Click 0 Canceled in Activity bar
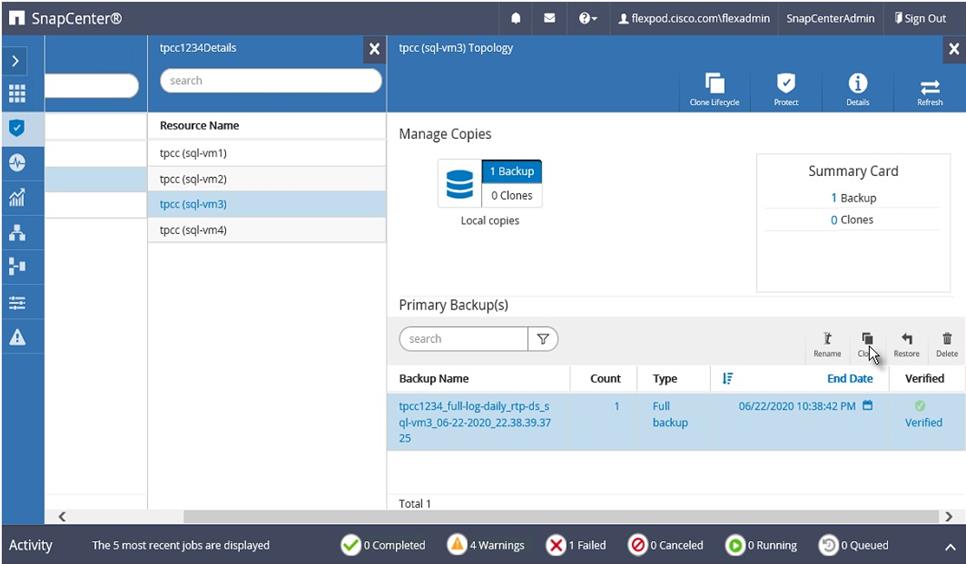966x564 pixels. (665, 545)
